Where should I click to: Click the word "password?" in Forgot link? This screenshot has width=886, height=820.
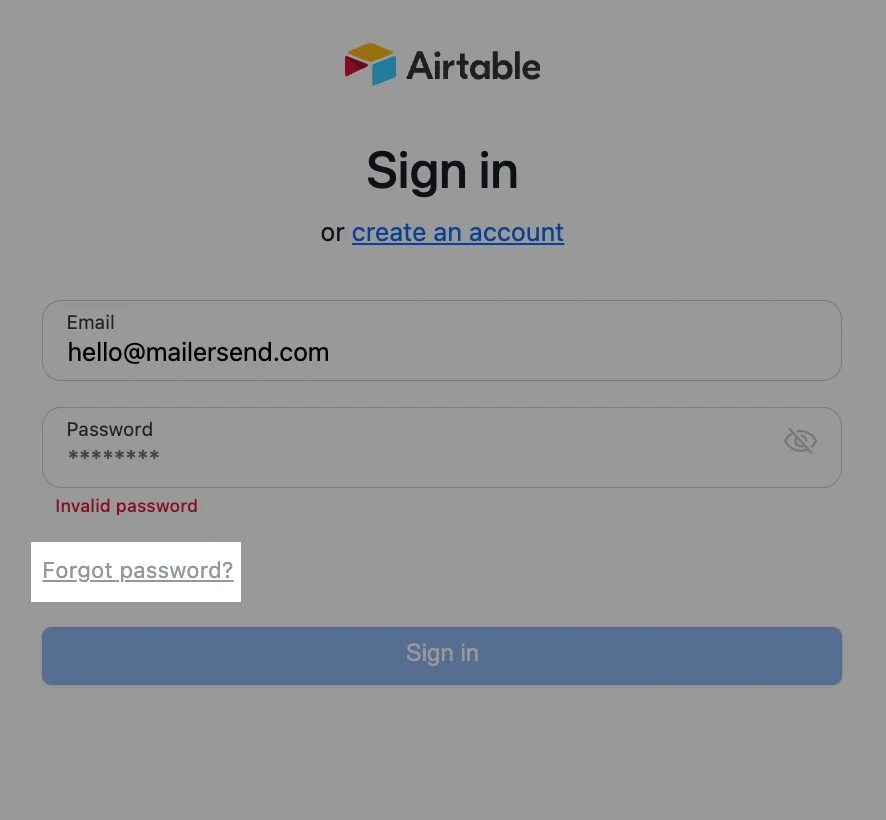pos(176,571)
